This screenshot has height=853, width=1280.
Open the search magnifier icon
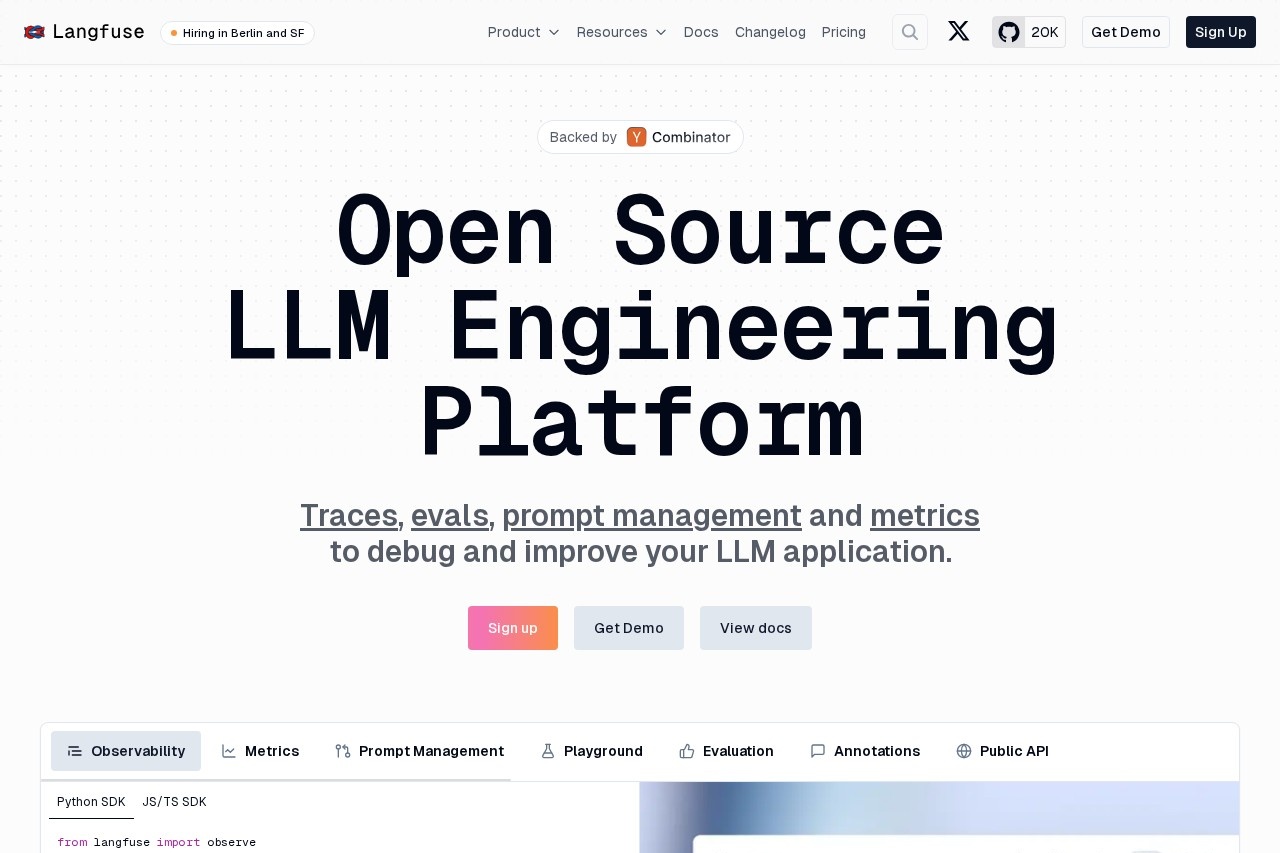(909, 32)
